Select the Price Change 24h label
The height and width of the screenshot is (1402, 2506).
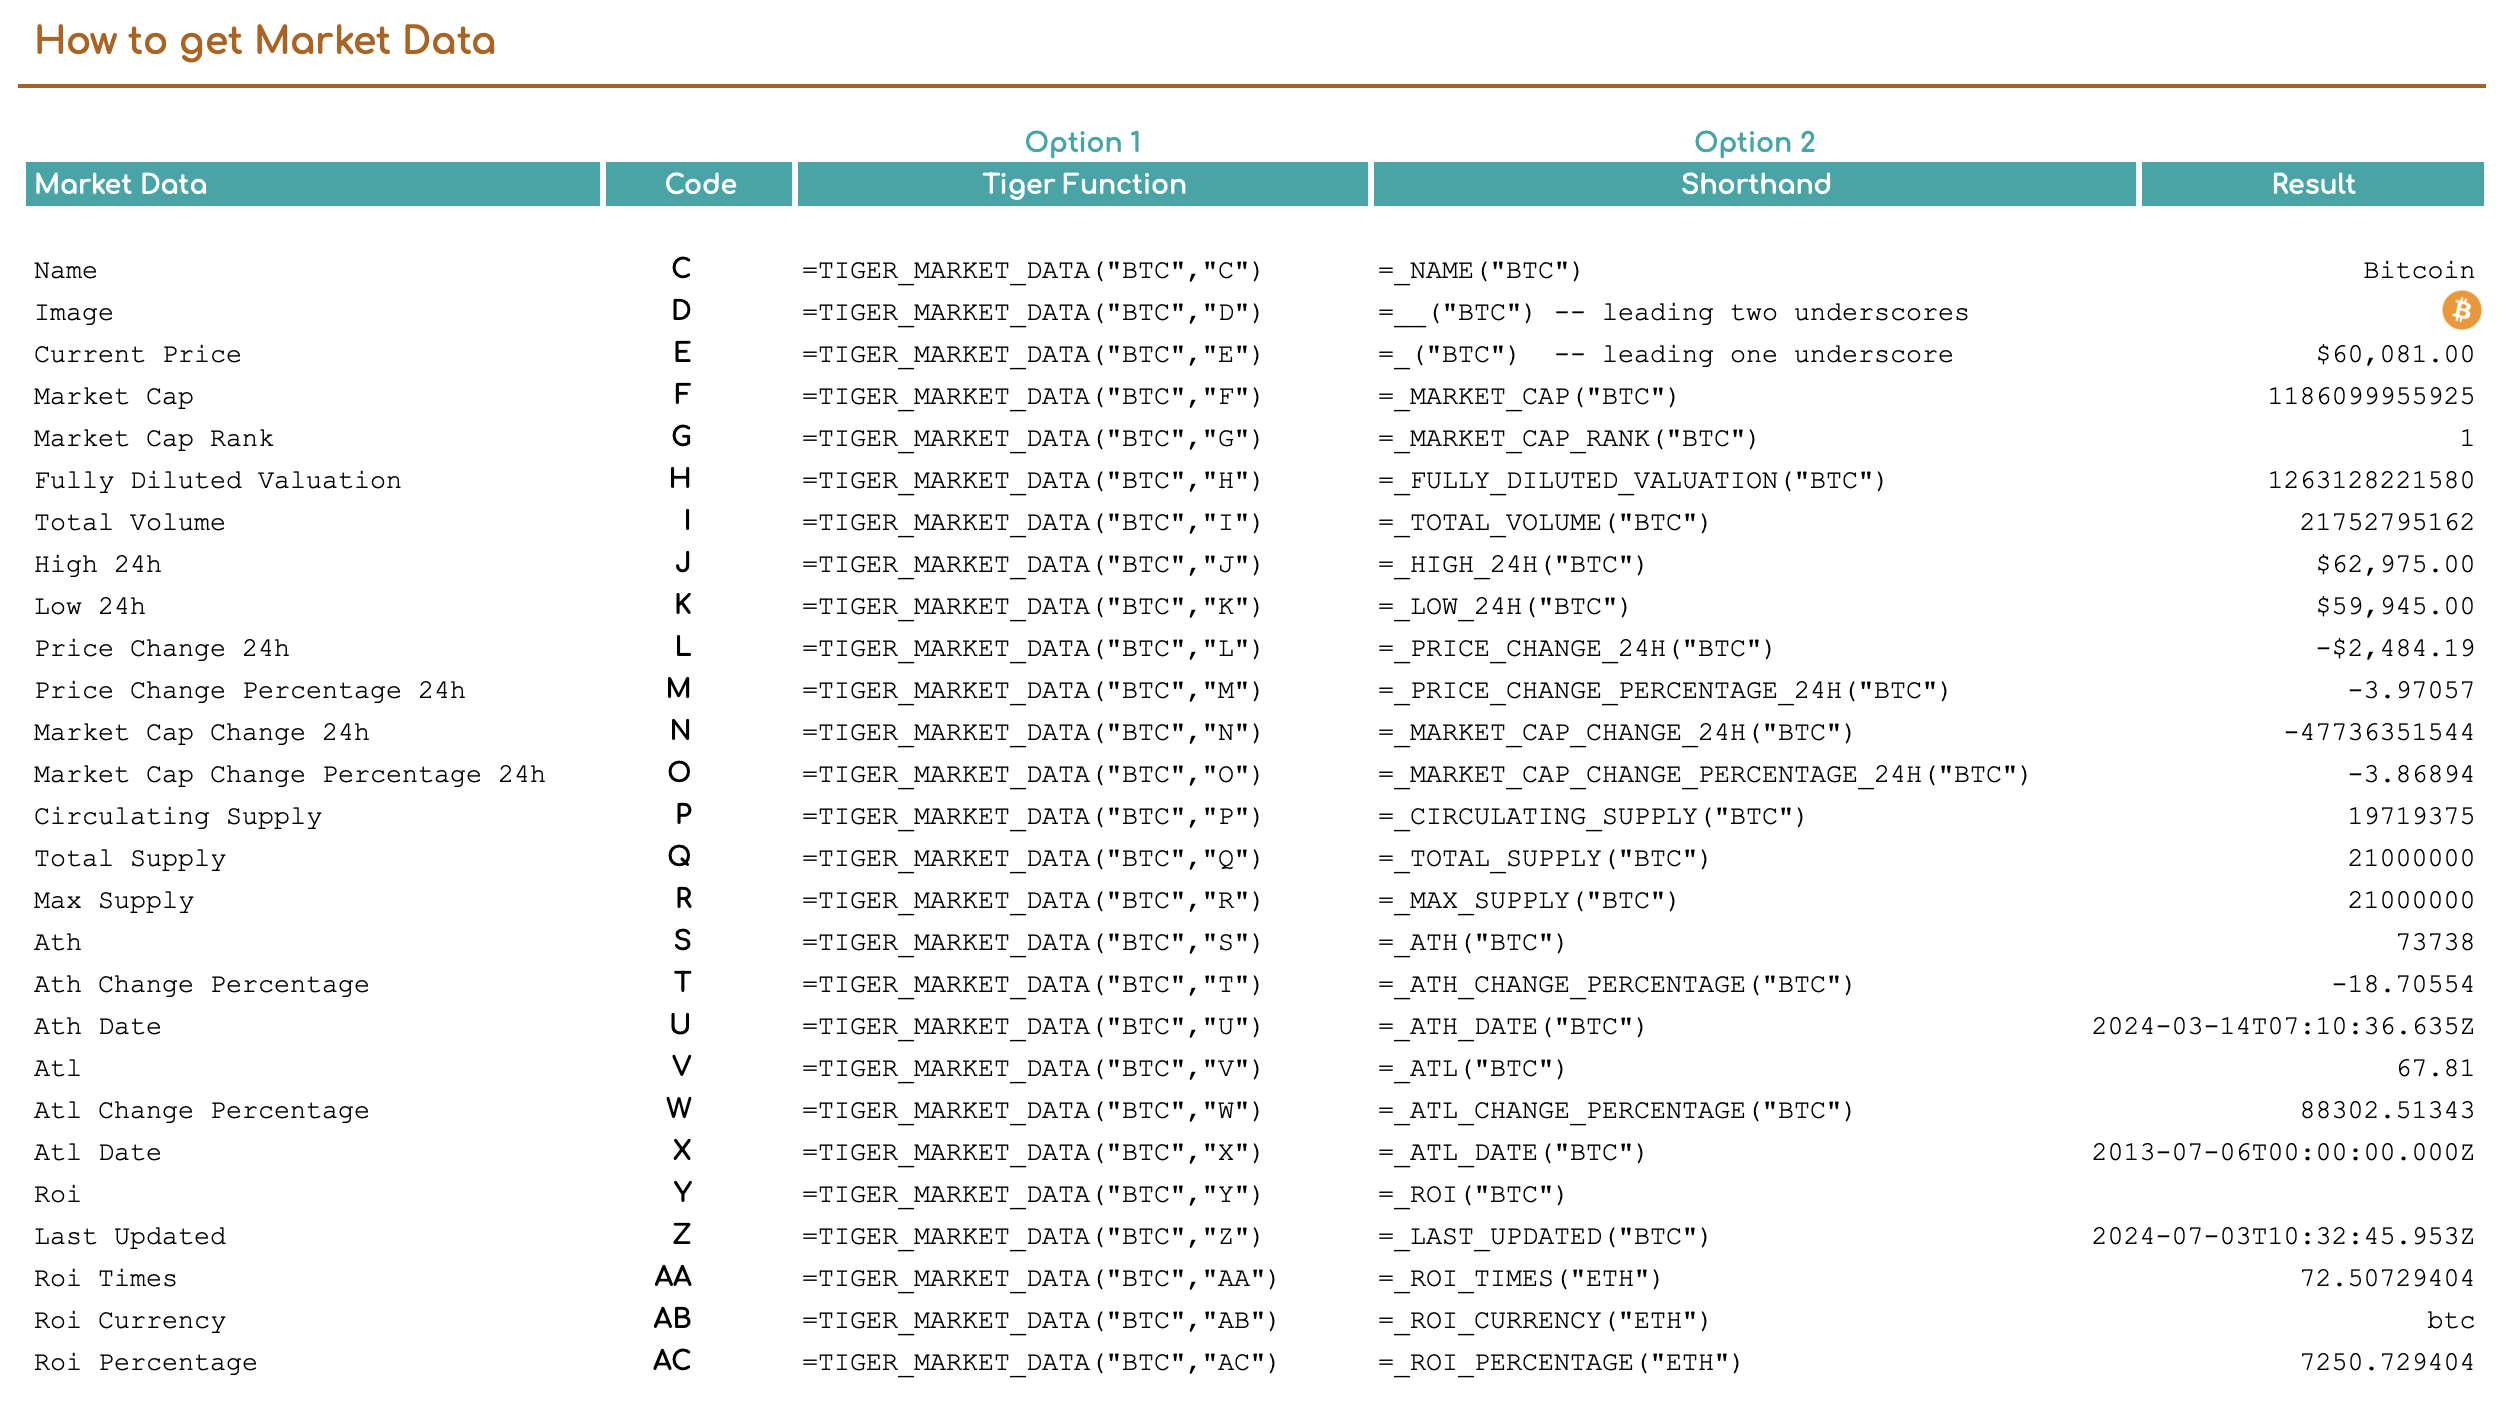click(162, 648)
